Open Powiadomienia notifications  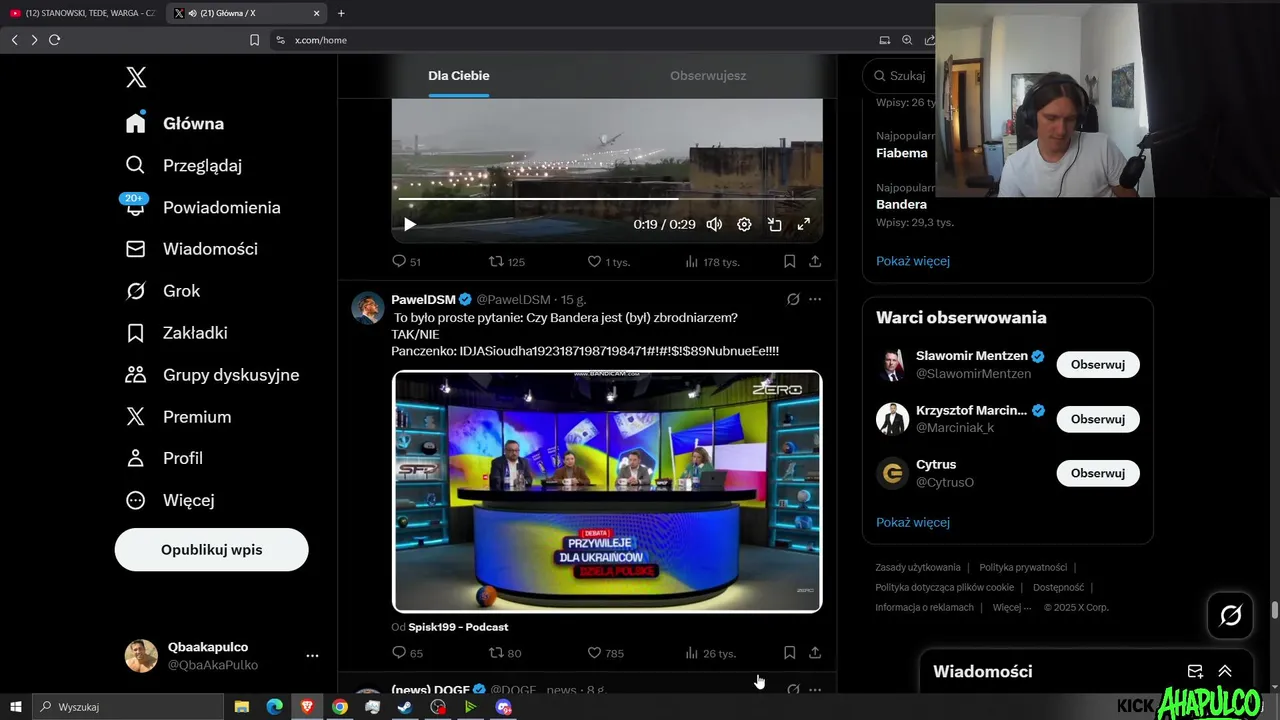click(x=202, y=207)
